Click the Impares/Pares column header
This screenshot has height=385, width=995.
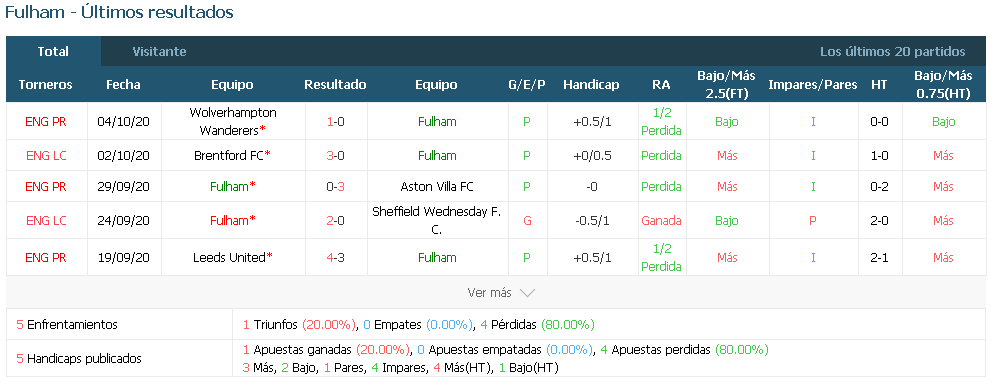click(x=812, y=84)
